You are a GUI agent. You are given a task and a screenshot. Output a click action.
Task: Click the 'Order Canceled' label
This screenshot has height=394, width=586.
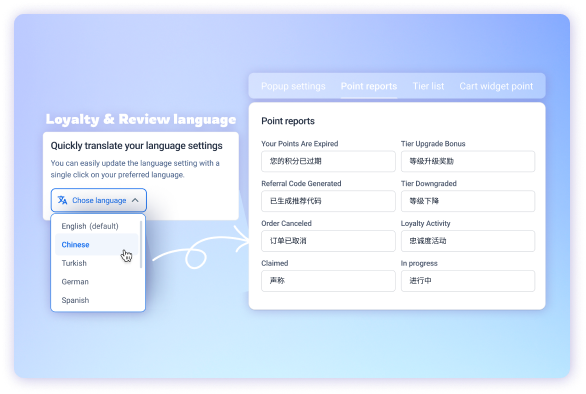(286, 224)
